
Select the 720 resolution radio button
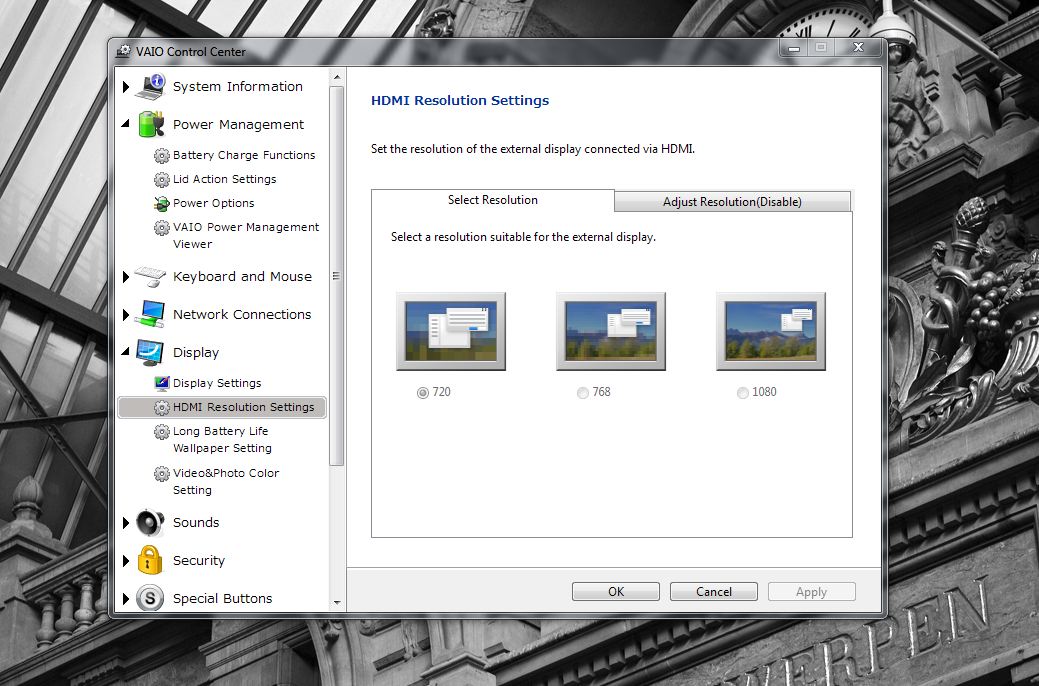[x=423, y=392]
